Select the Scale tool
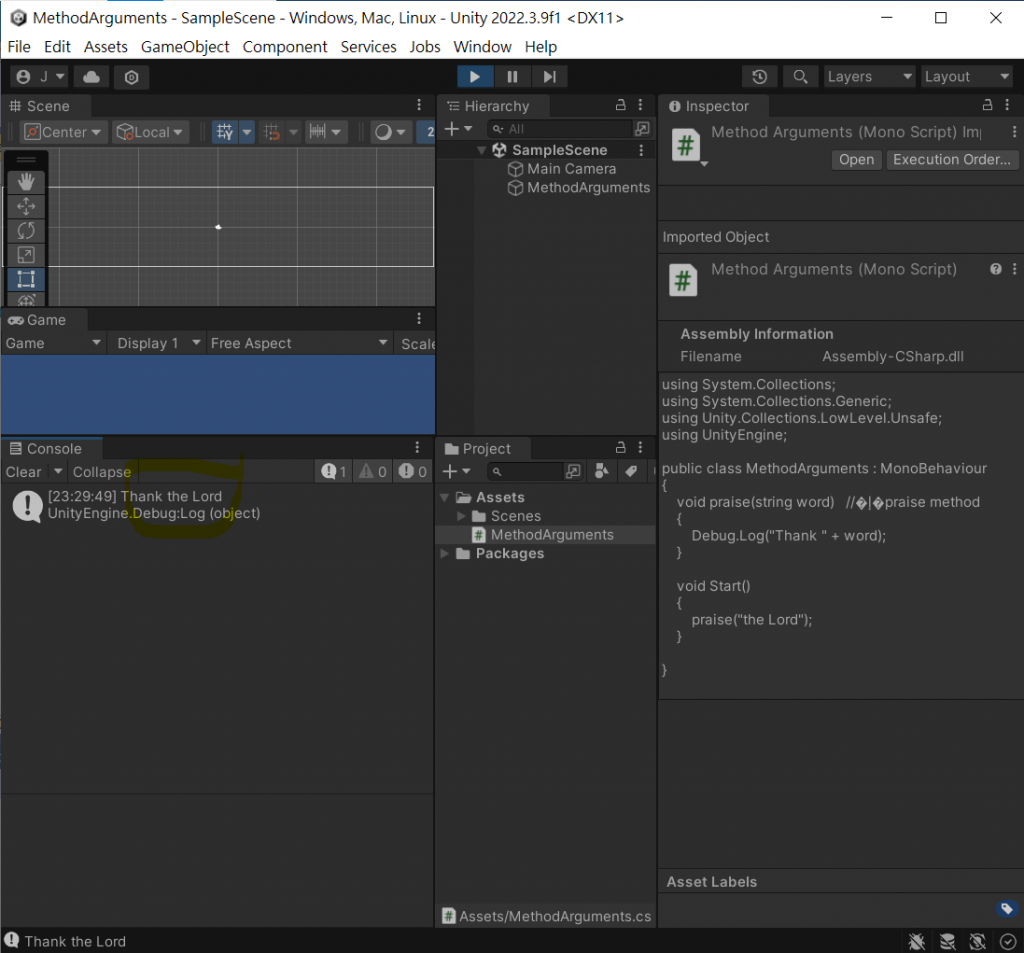The height and width of the screenshot is (953, 1024). (26, 255)
